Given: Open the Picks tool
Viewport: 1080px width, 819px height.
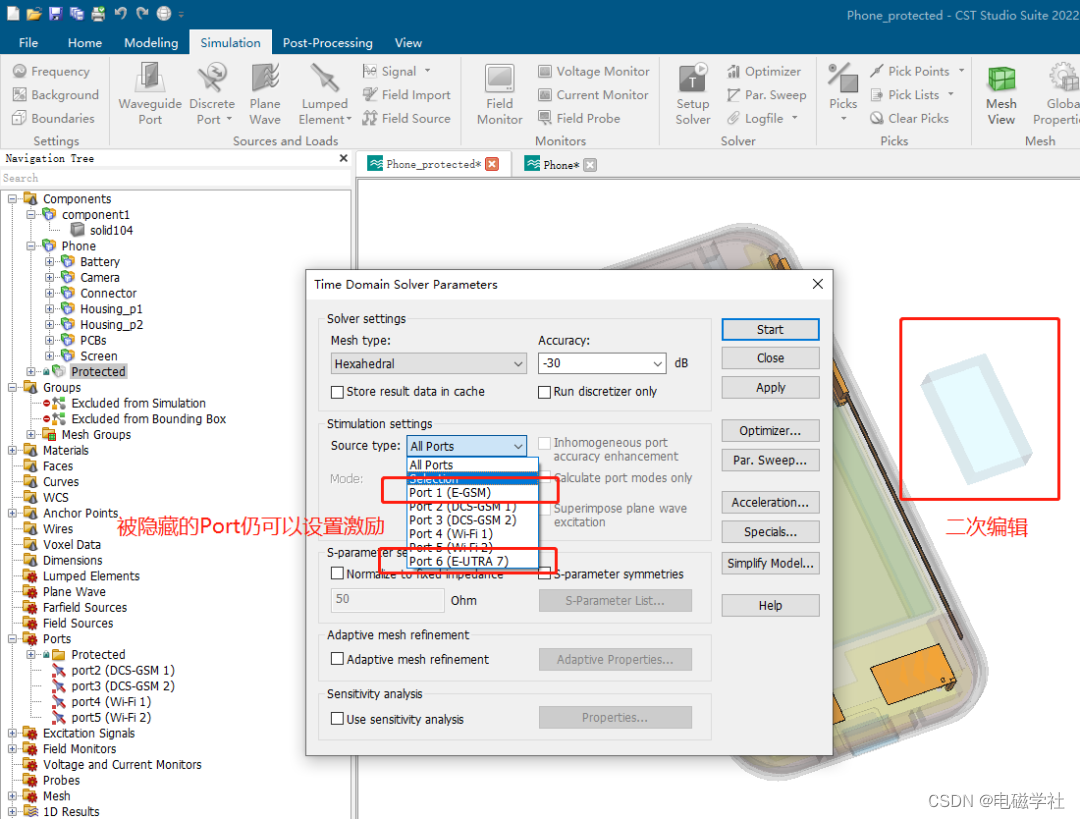Looking at the screenshot, I should 842,94.
